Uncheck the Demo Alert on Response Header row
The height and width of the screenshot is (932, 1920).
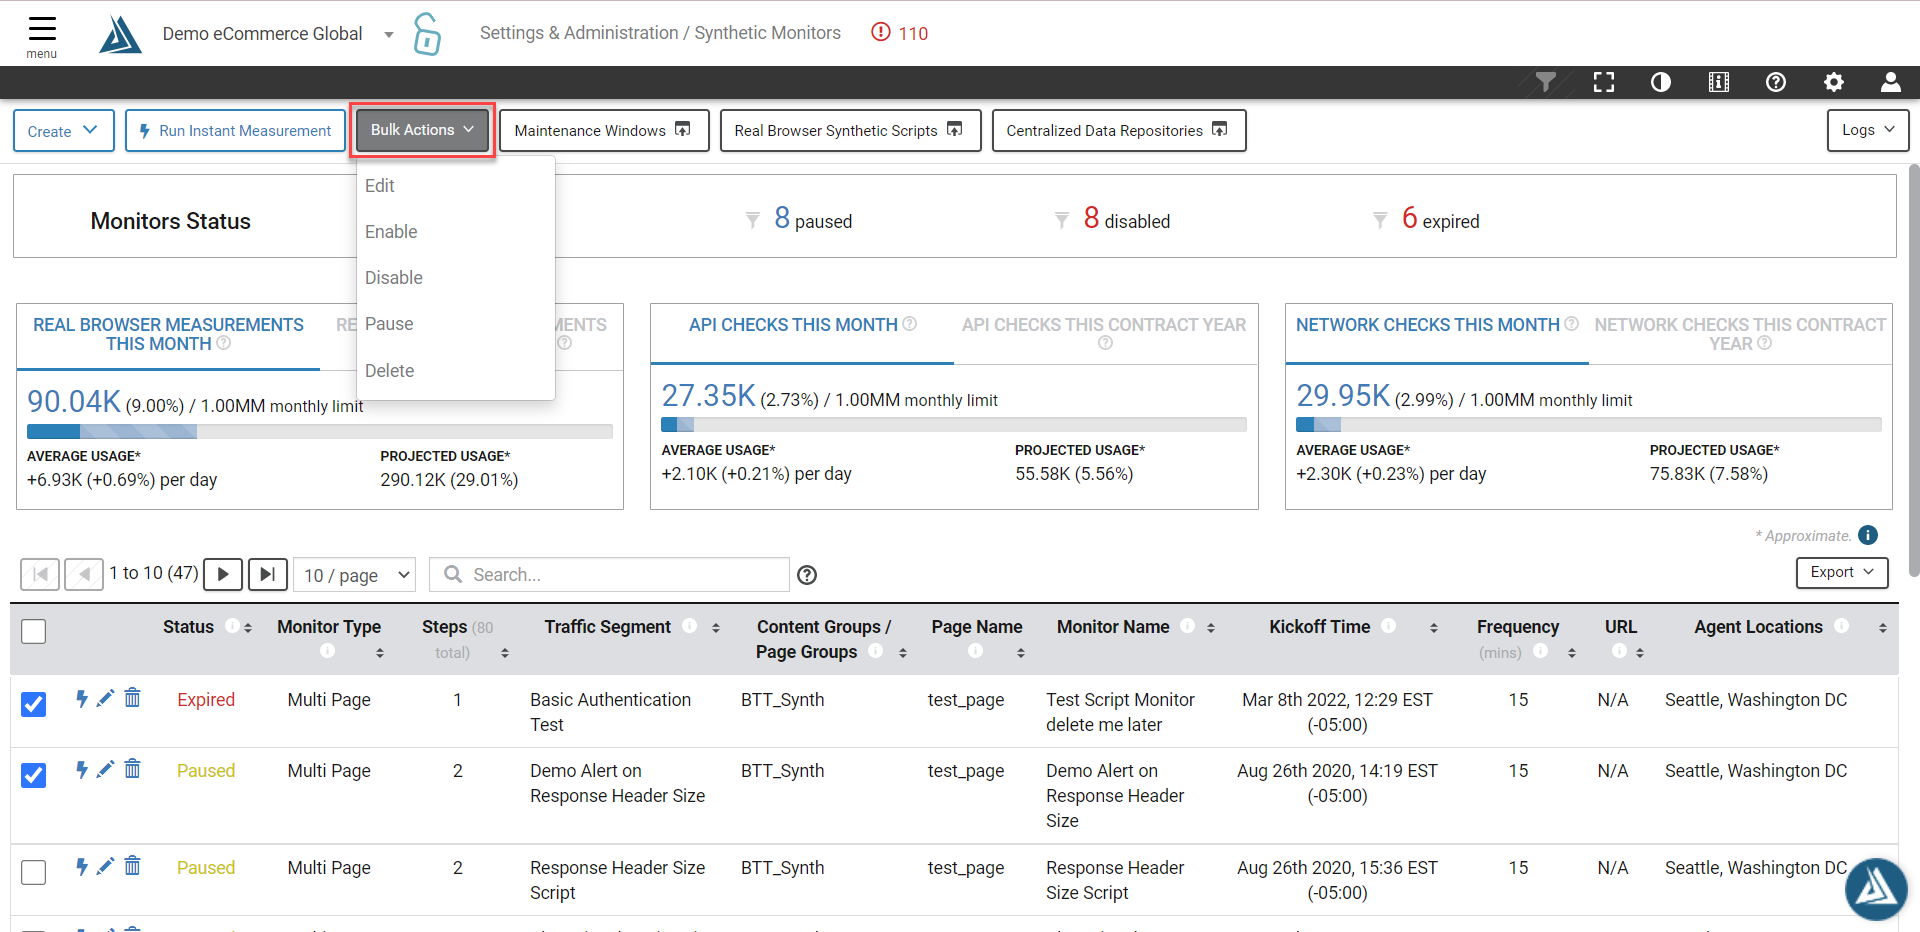point(34,775)
